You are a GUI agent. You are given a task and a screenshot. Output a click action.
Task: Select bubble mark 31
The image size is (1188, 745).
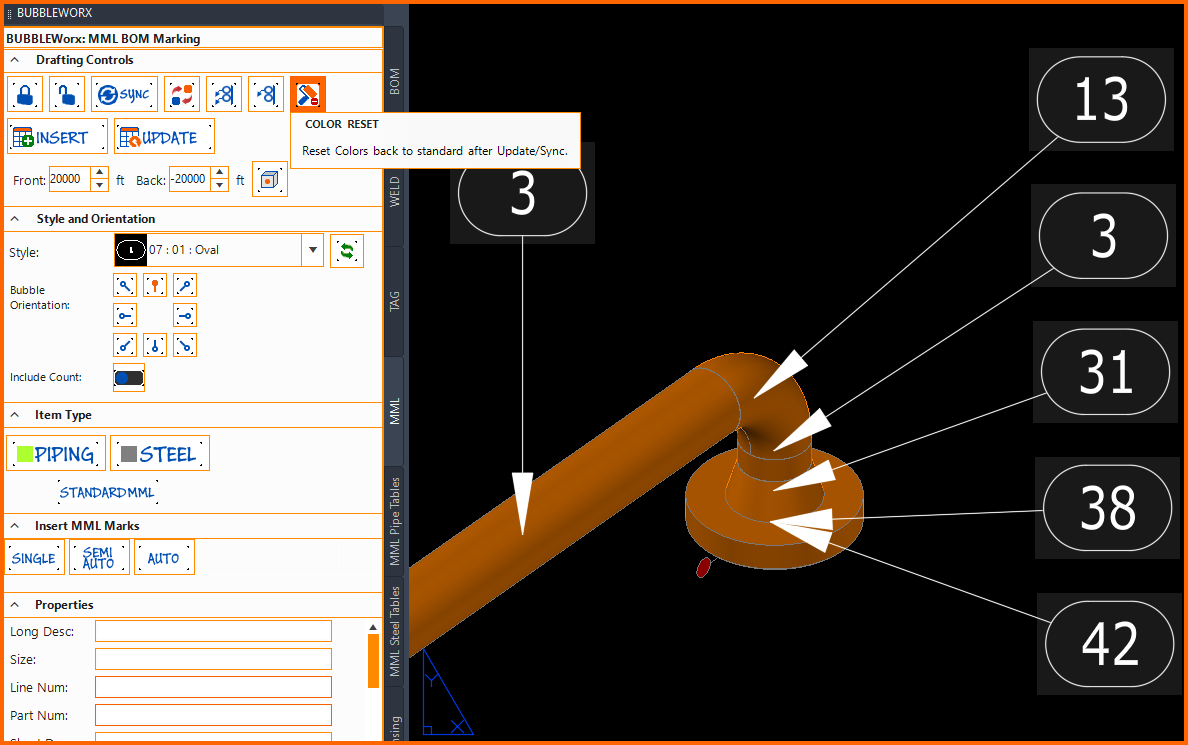click(1105, 371)
